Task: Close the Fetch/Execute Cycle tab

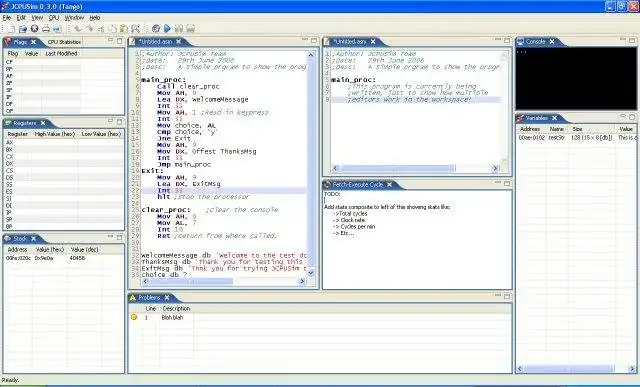Action: click(389, 185)
